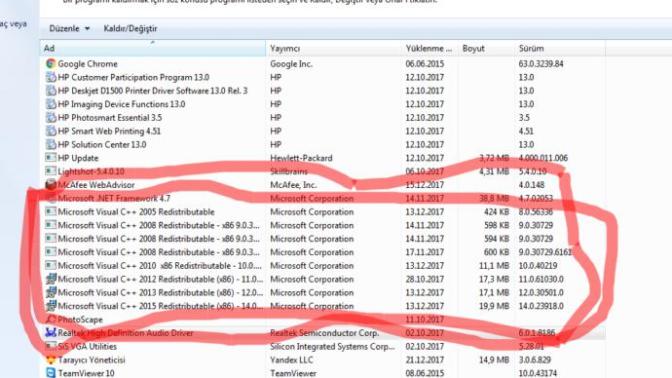Screen dimensions: 672x378
Task: Select Visual C++ 2015 Redistributable (x86)
Action: point(160,306)
